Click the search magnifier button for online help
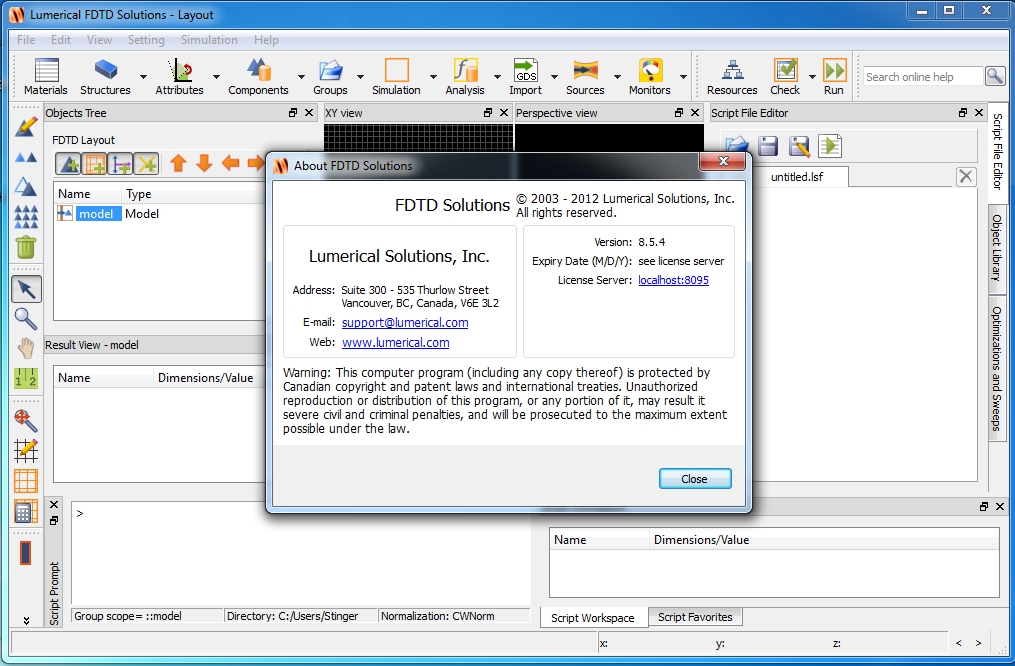The width and height of the screenshot is (1015, 666). pyautogui.click(x=994, y=76)
